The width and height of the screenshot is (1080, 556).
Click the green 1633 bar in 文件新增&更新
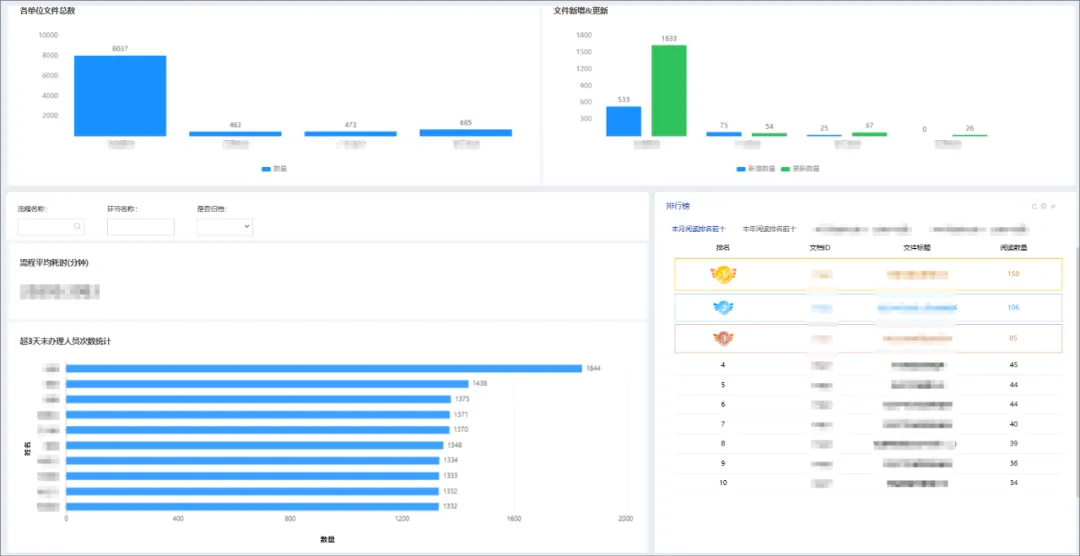[669, 91]
